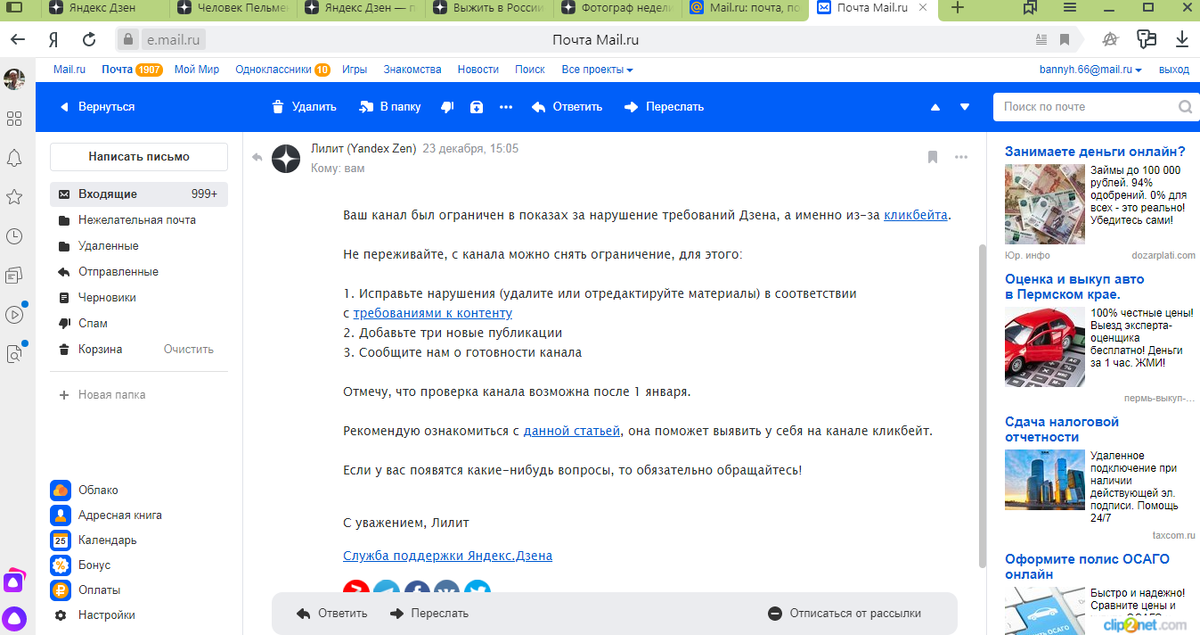The image size is (1200, 635).
Task: Click the archive box icon in mail toolbar
Action: (x=476, y=107)
